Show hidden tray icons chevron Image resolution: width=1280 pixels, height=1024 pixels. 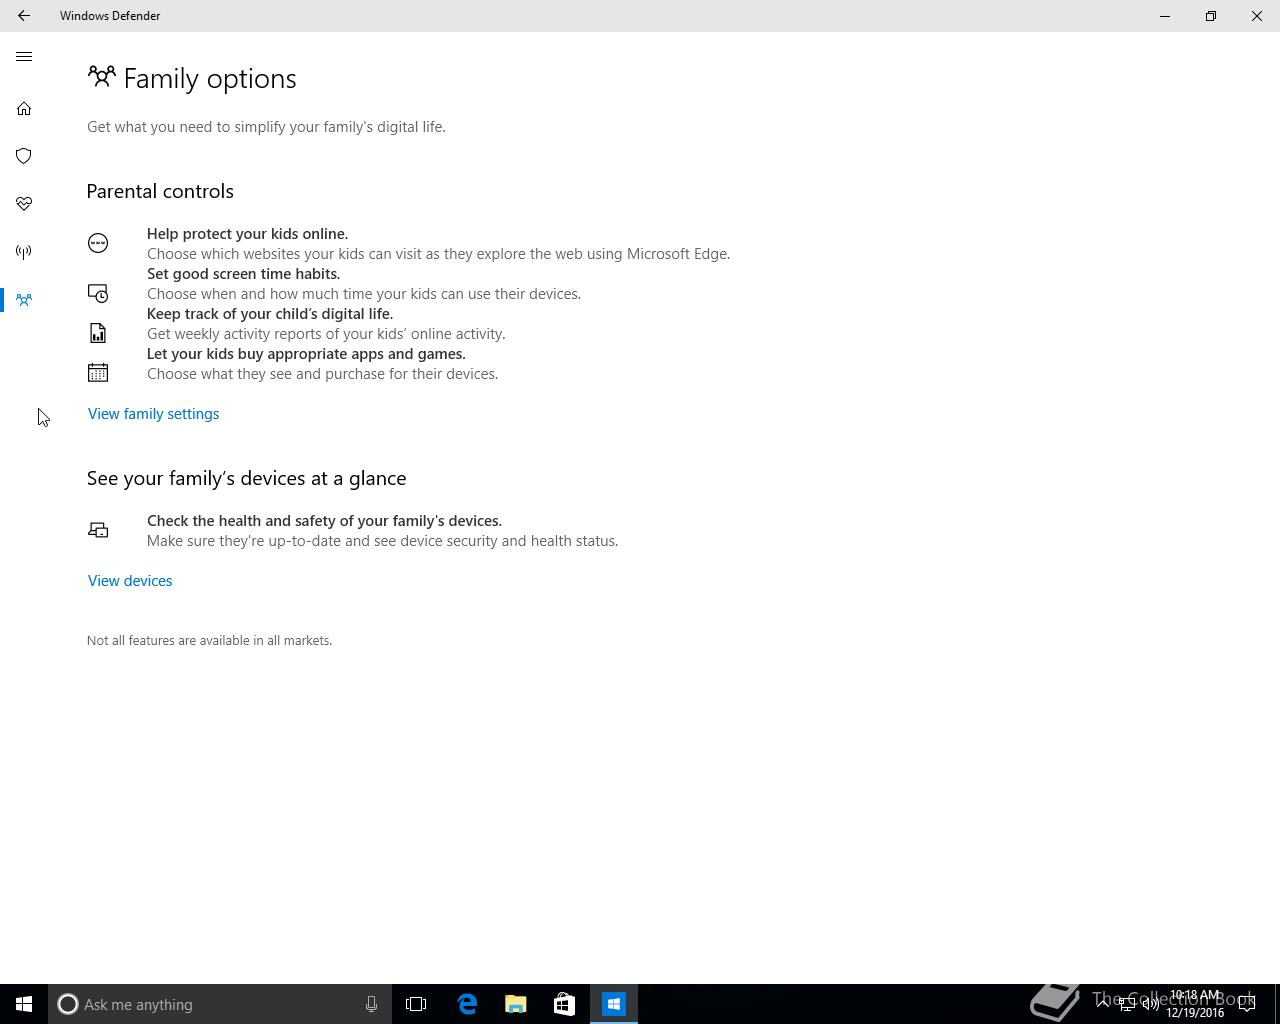[1103, 1004]
